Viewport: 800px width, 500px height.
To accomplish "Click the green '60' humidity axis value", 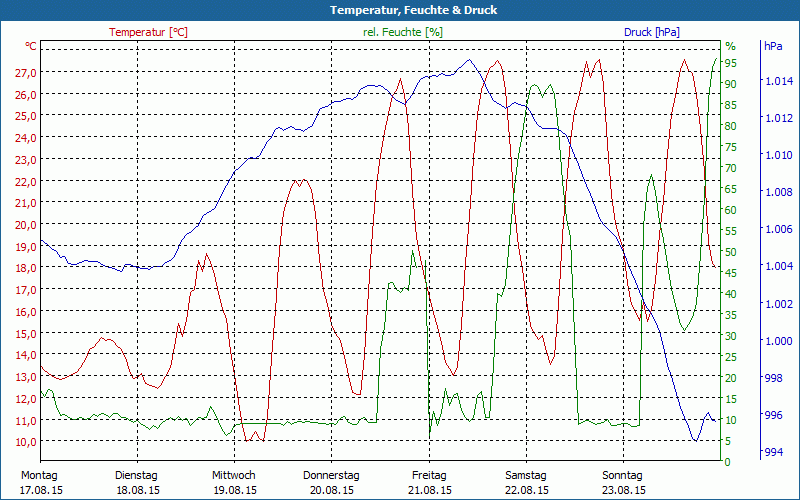I will [731, 210].
